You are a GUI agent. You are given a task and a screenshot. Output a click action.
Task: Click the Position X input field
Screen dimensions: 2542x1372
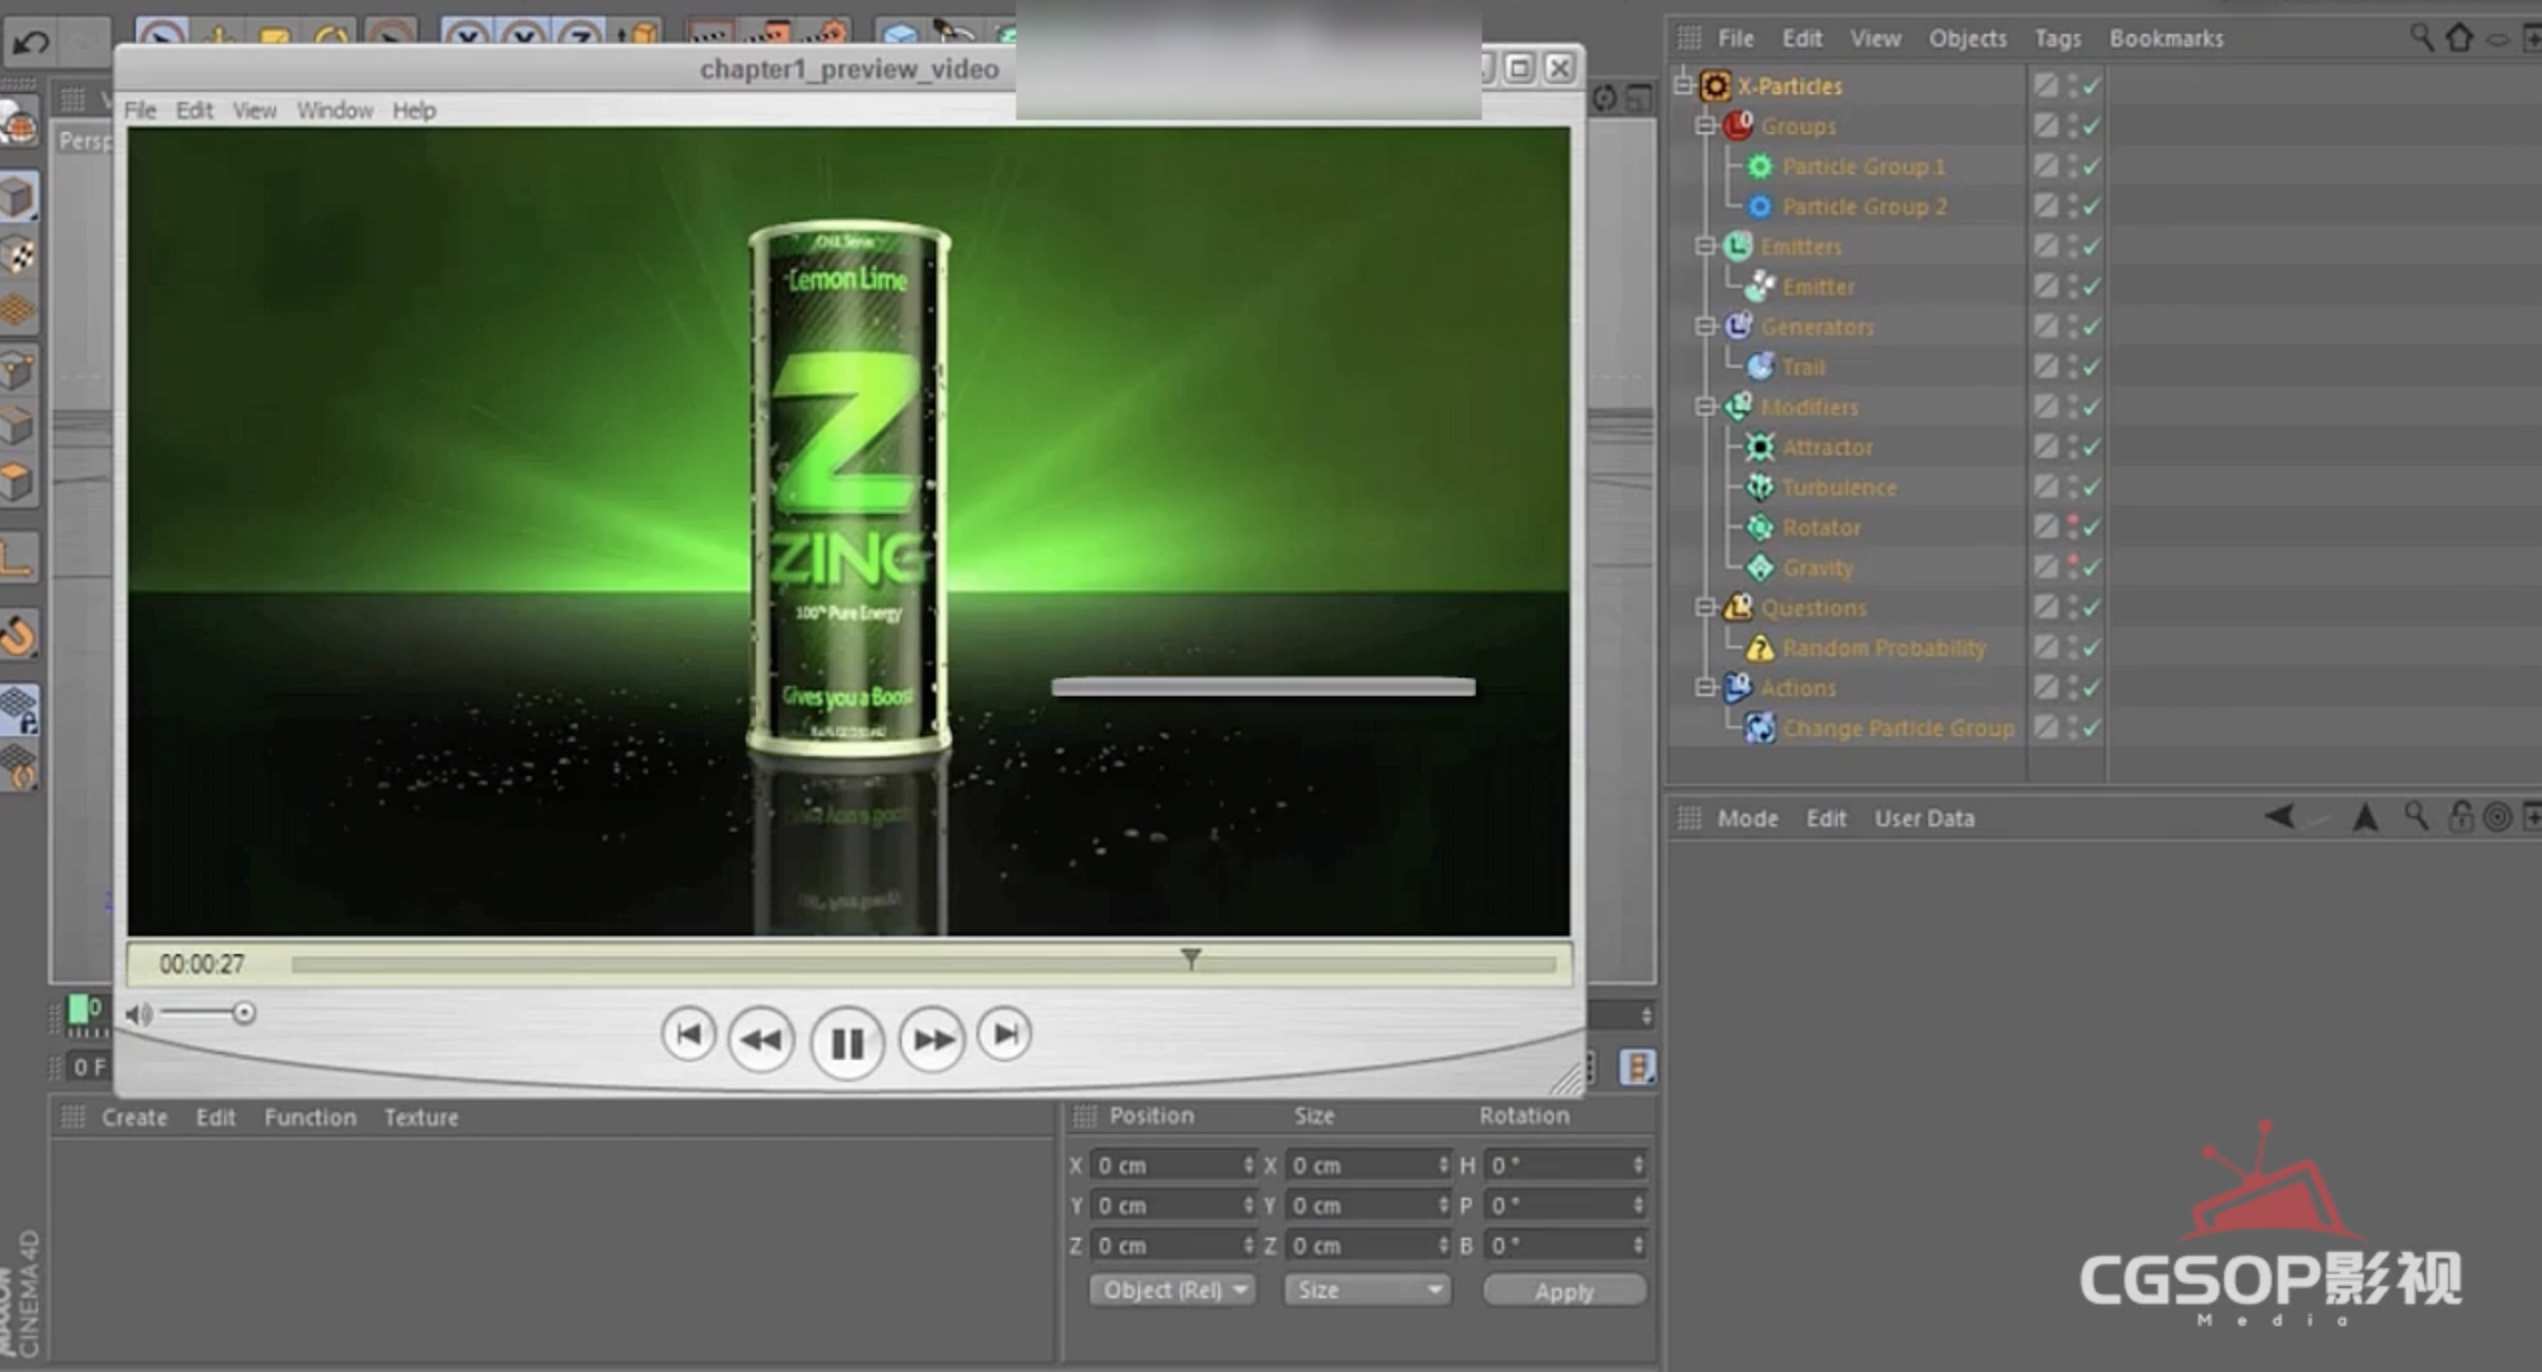[1166, 1165]
